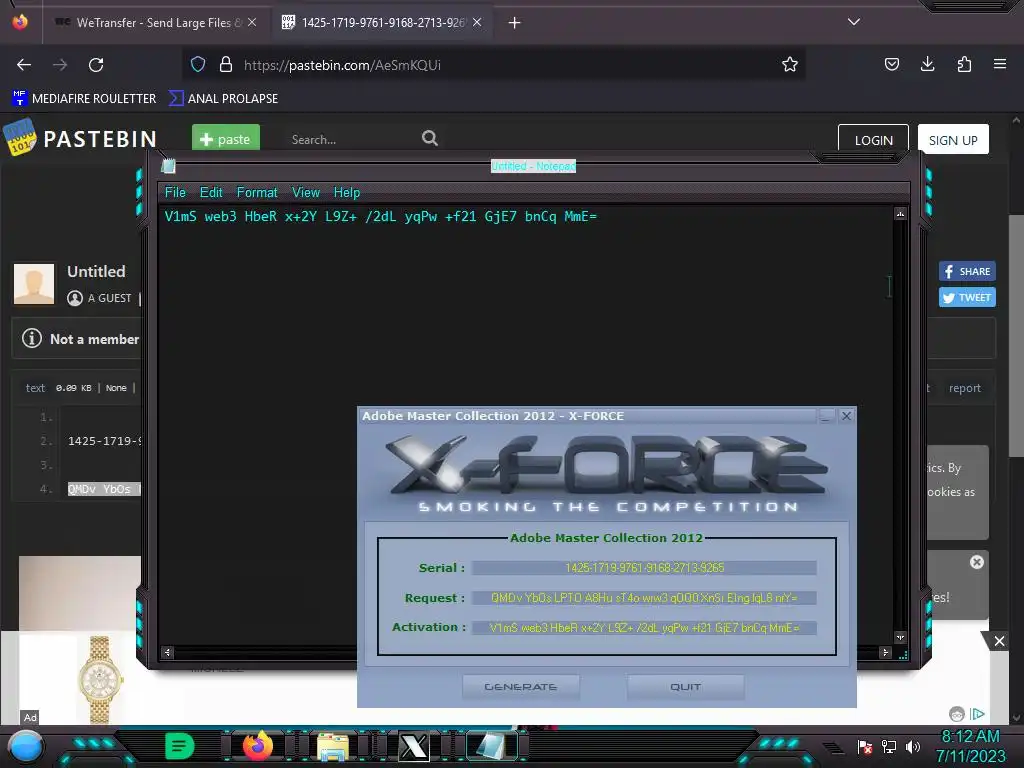Open Notepad Format menu
Viewport: 1024px width, 768px height.
[257, 193]
